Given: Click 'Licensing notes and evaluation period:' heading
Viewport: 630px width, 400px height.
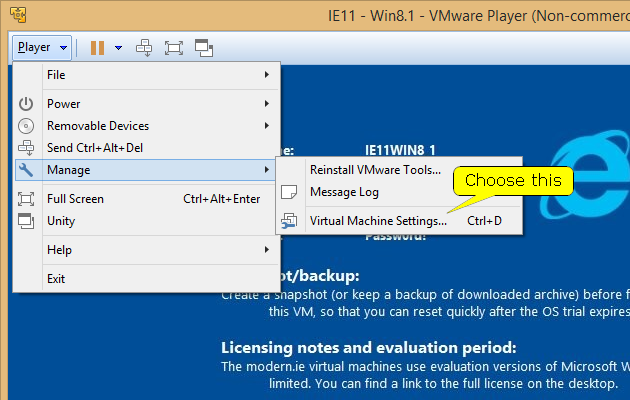Looking at the screenshot, I should (368, 347).
